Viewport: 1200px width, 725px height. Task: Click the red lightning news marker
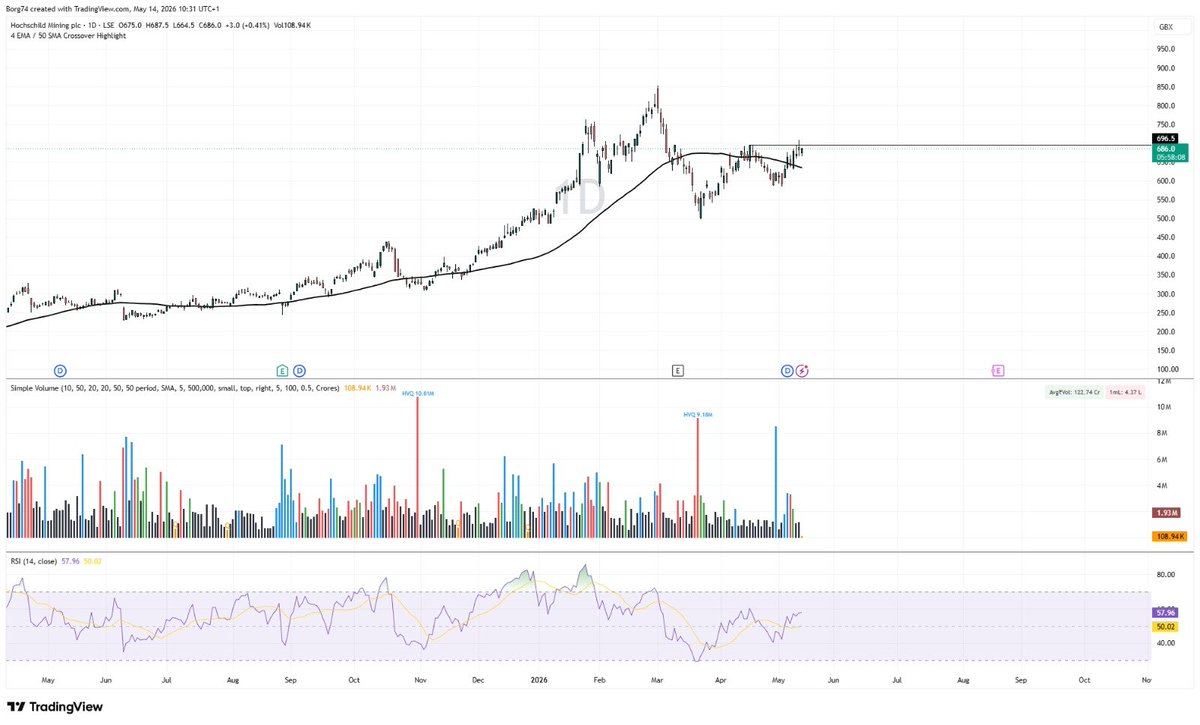coord(802,370)
